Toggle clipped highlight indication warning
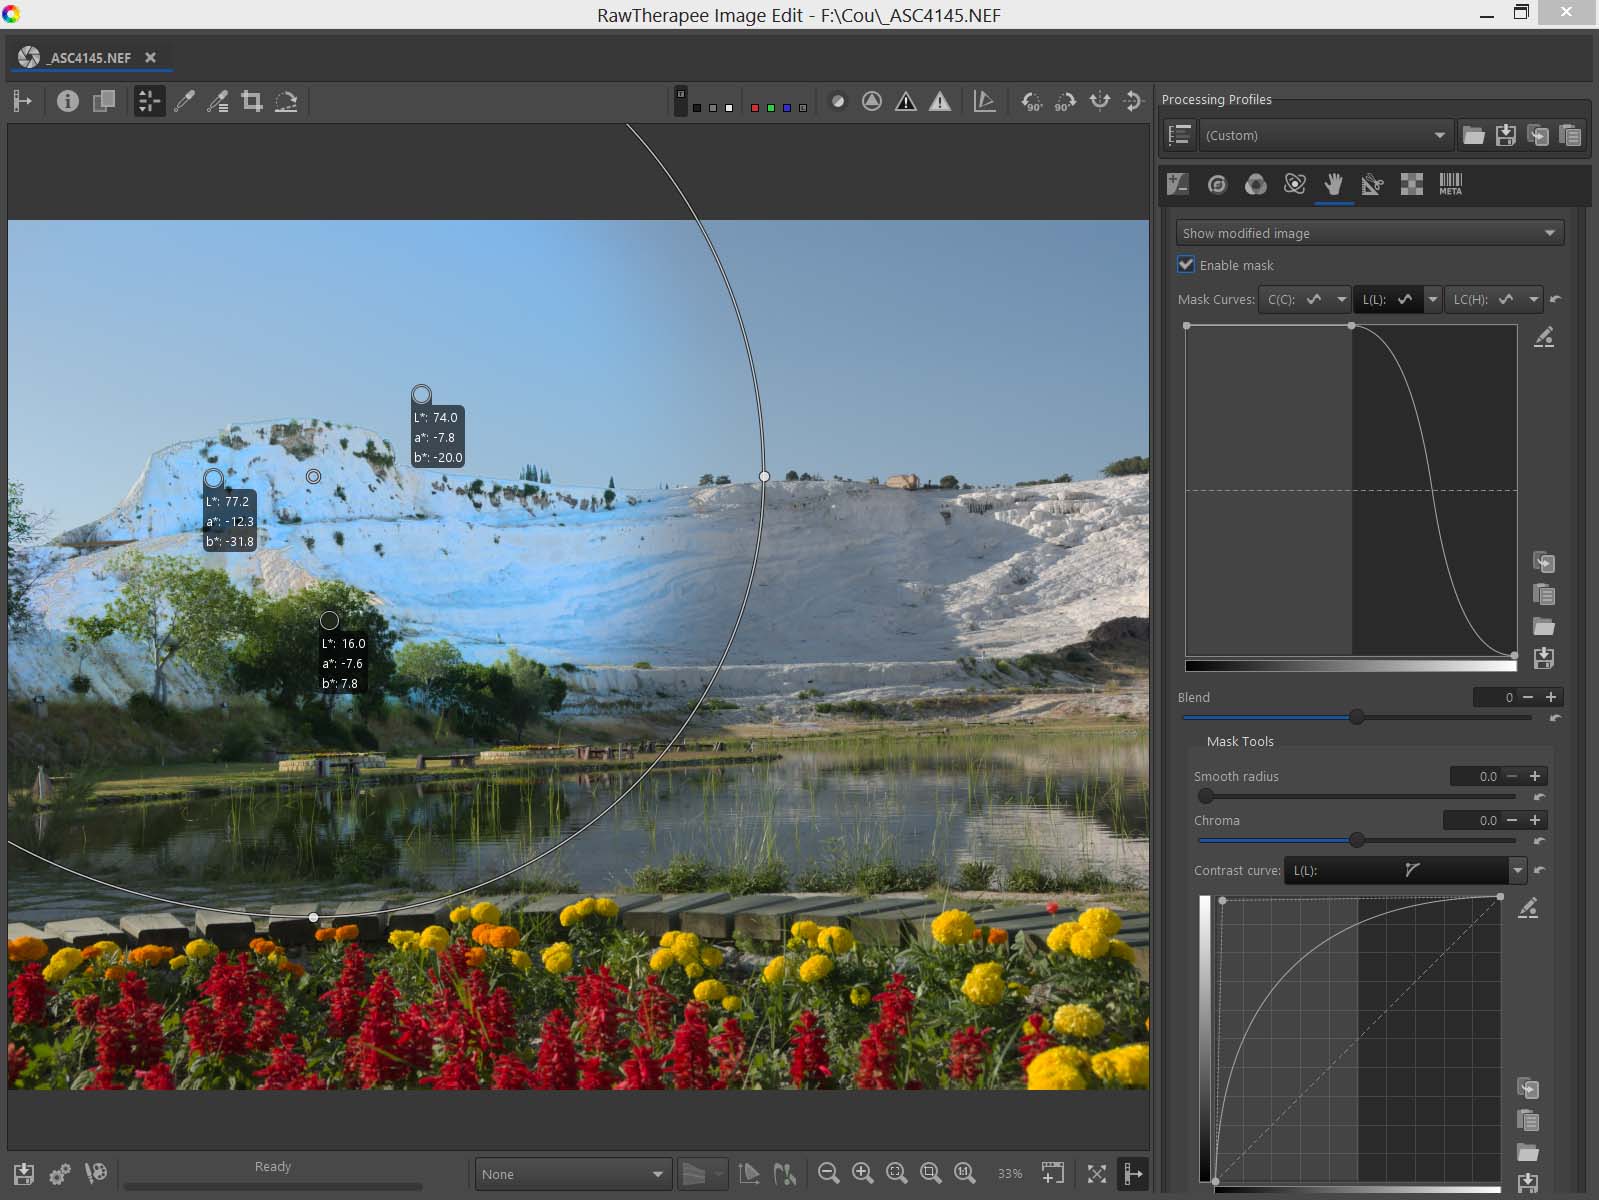This screenshot has height=1200, width=1599. (x=939, y=101)
